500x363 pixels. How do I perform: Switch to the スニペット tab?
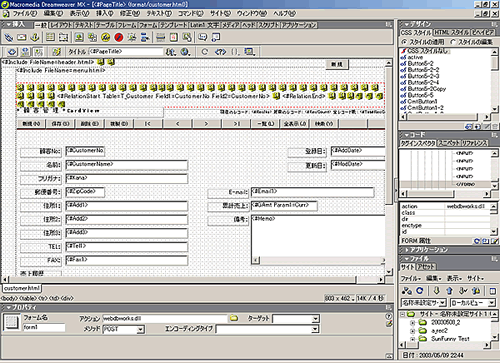[x=448, y=143]
